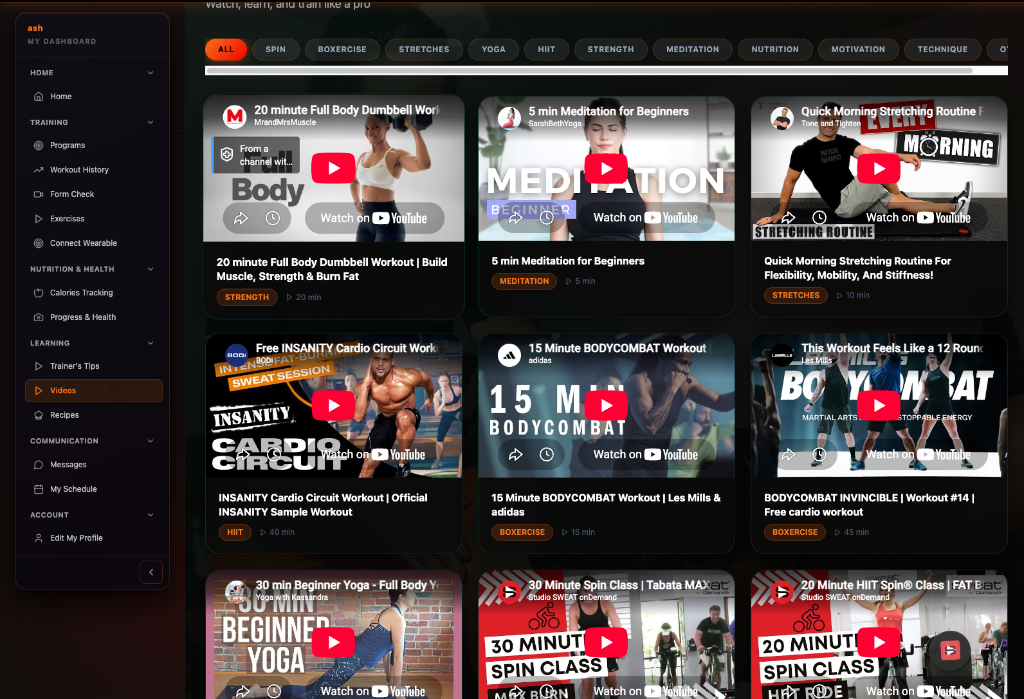
Task: Open Connect Wearable
Action: tap(93, 243)
